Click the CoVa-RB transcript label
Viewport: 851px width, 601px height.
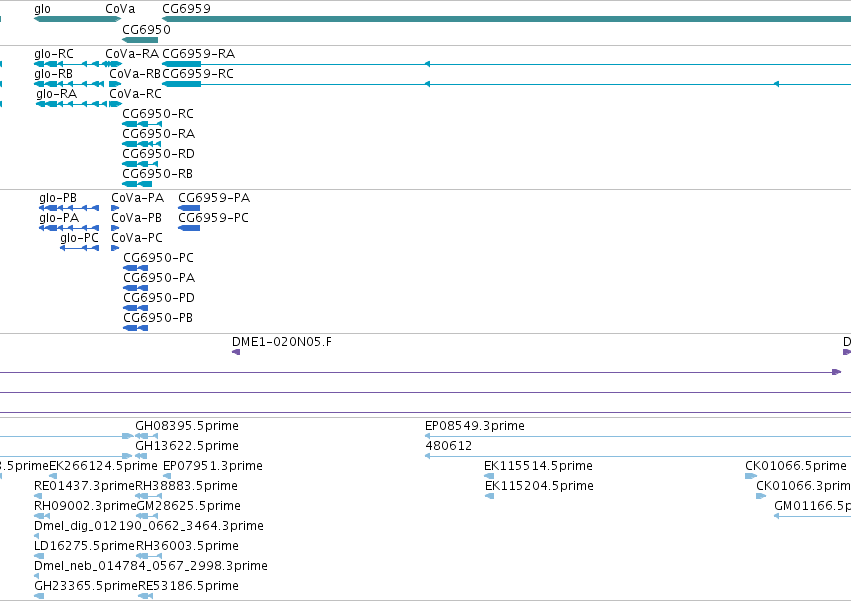pos(135,74)
